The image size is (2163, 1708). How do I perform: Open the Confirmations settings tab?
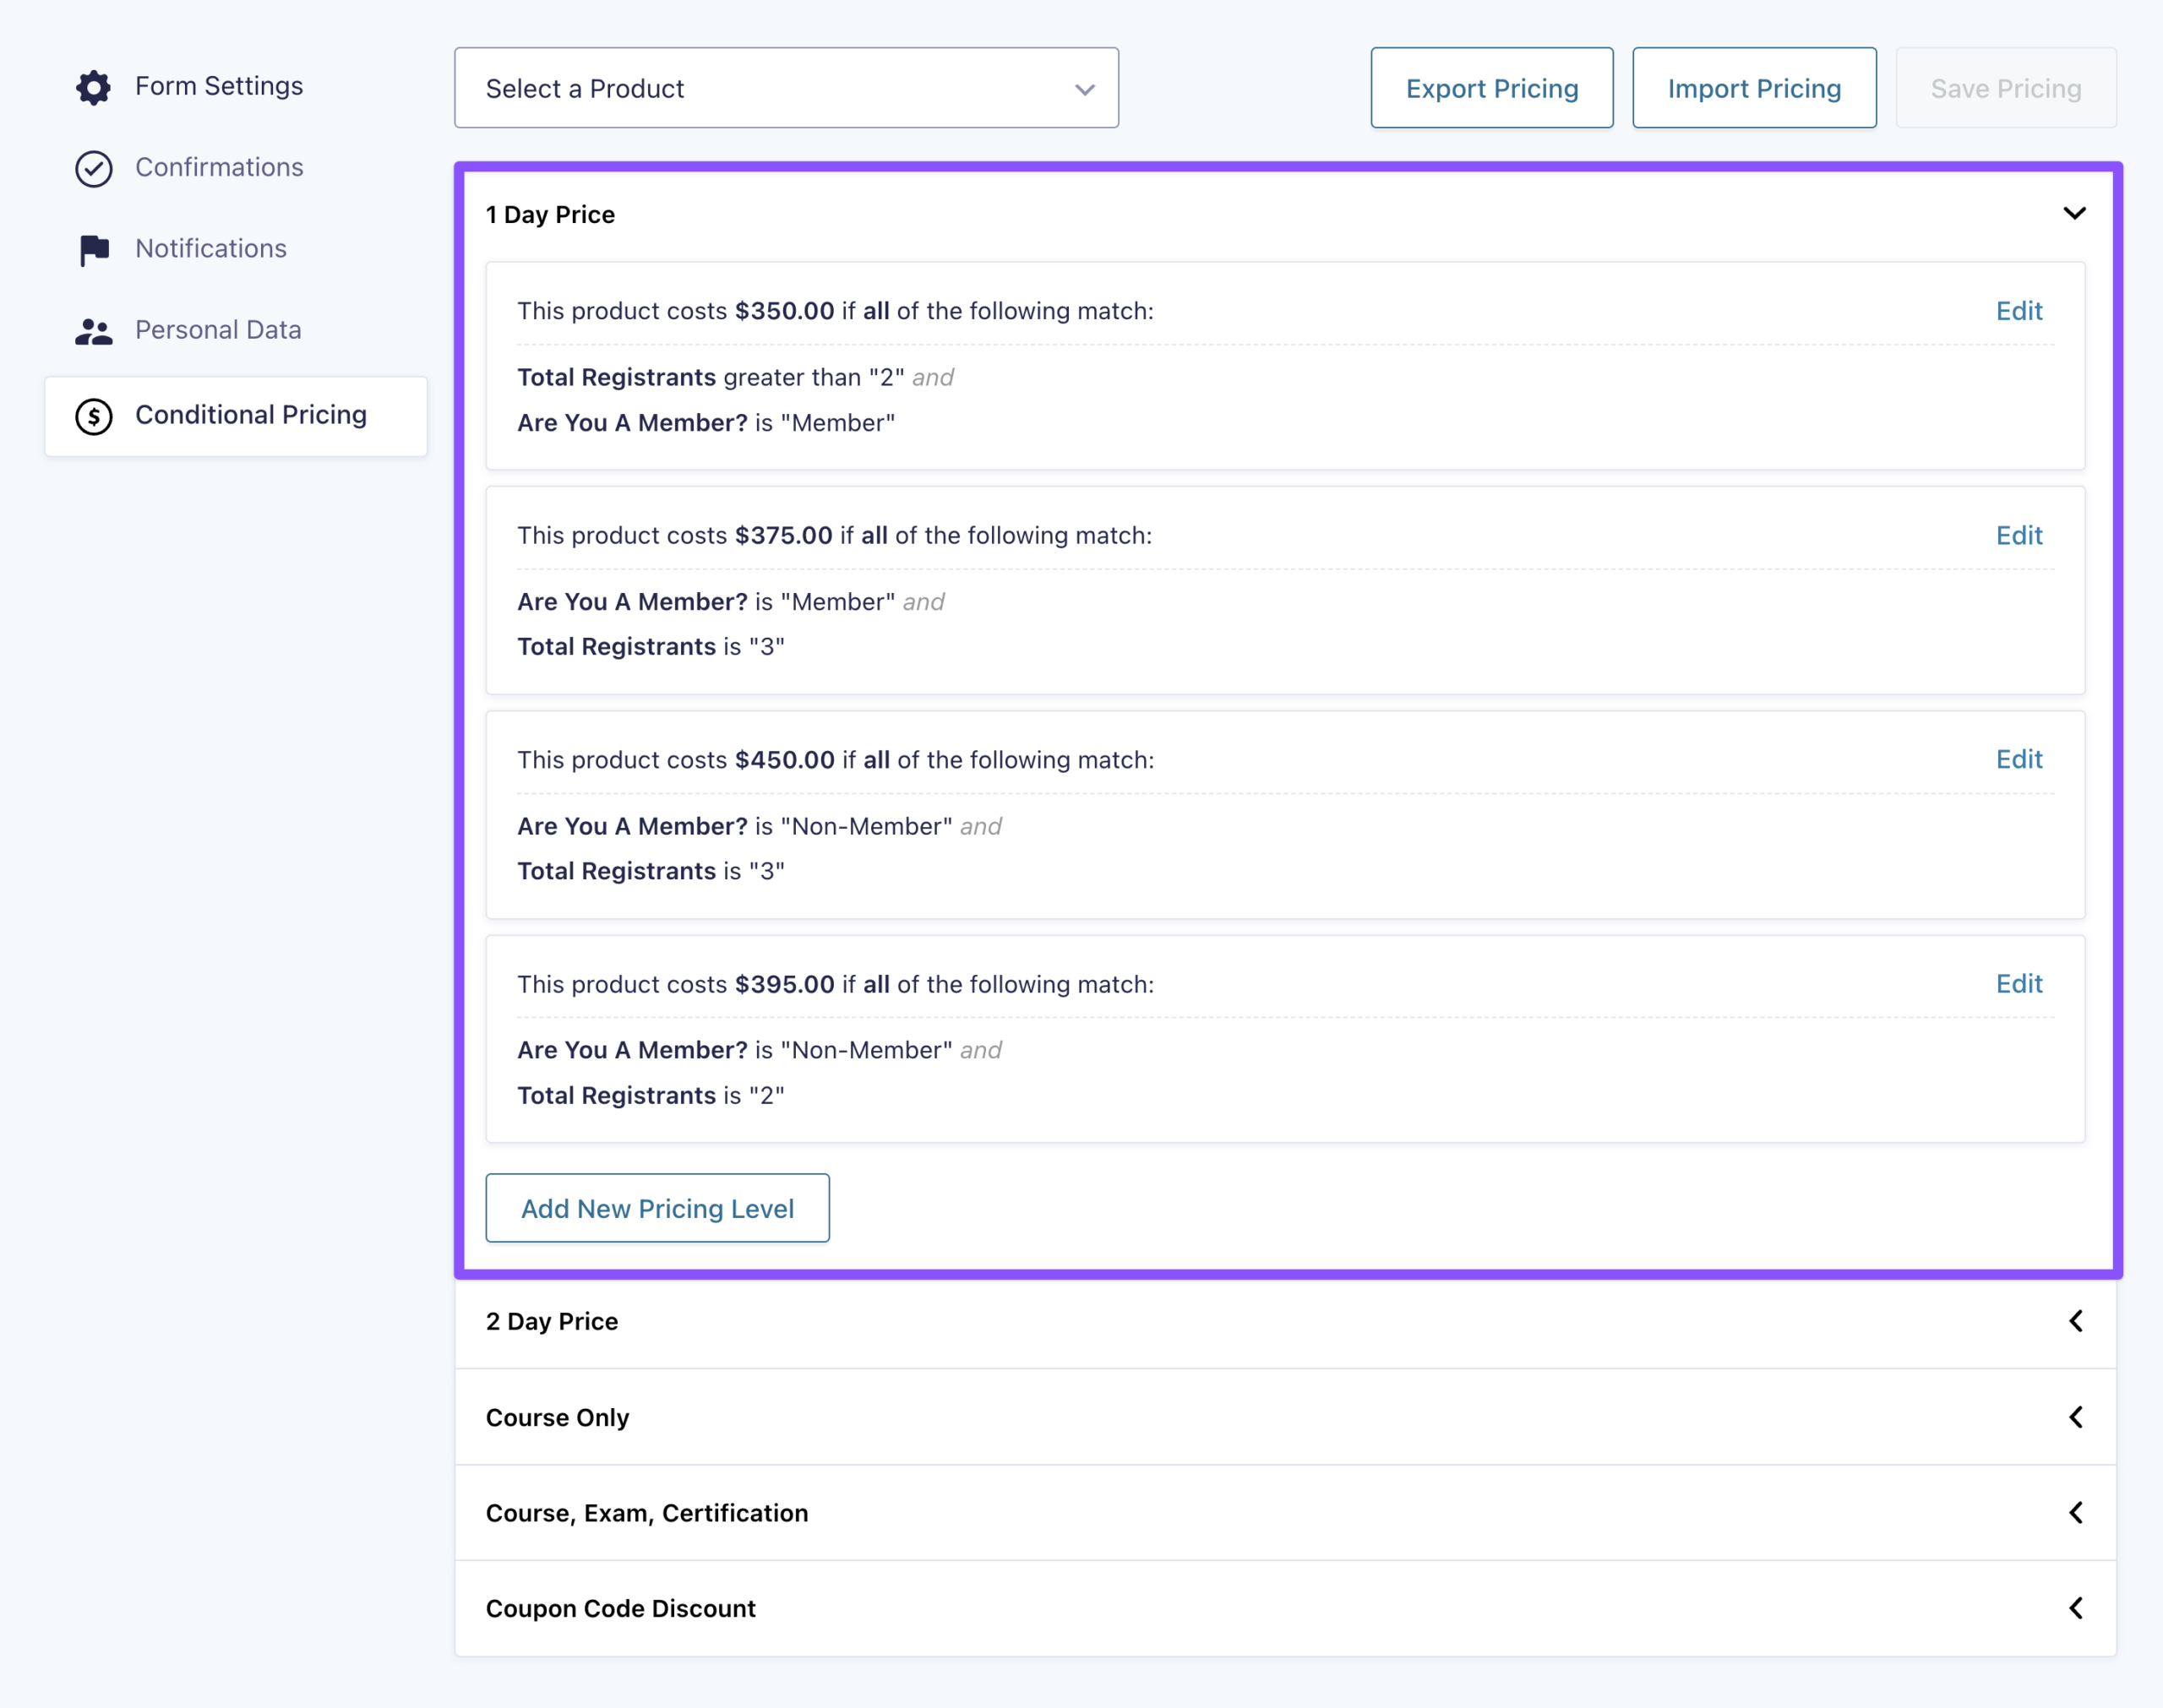coord(219,167)
